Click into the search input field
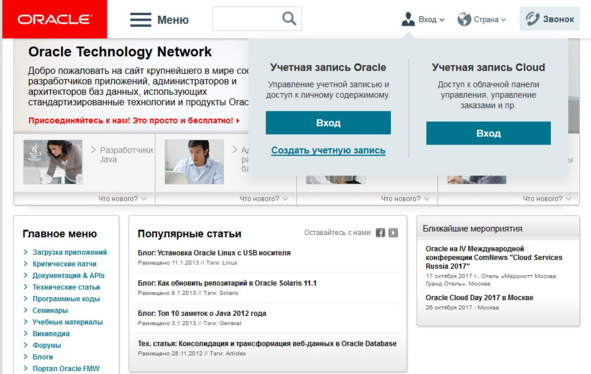 (247, 18)
